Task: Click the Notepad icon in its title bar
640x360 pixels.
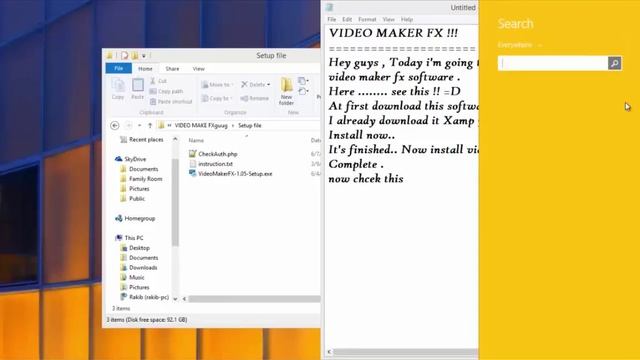Action: coord(330,7)
